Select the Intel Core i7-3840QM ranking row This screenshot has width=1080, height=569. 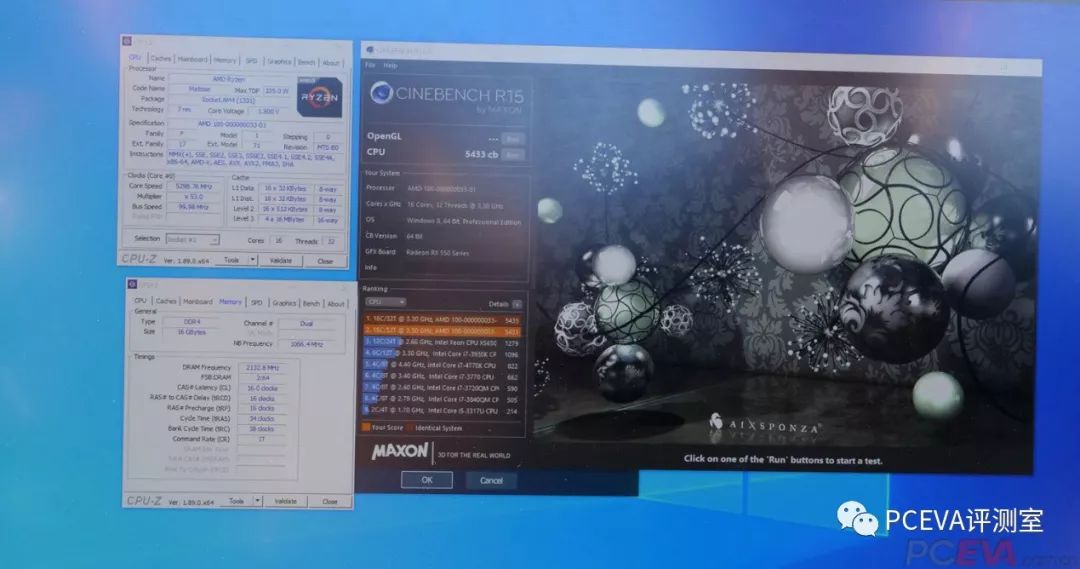[442, 399]
